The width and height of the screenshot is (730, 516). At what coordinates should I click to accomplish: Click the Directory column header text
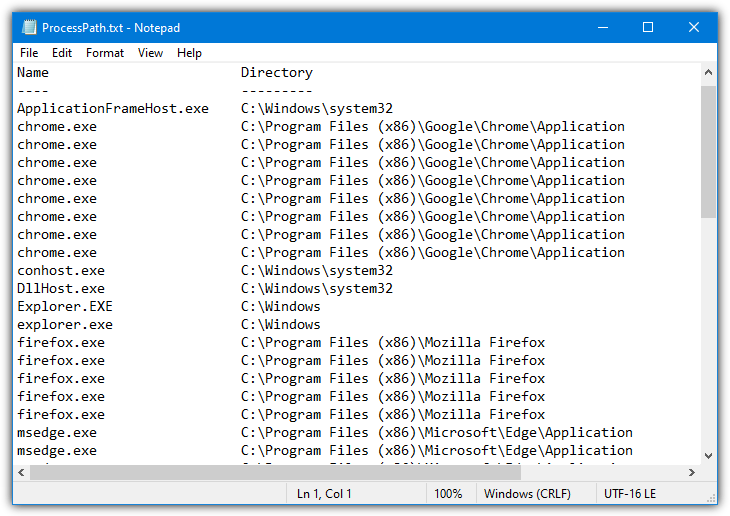(x=277, y=73)
